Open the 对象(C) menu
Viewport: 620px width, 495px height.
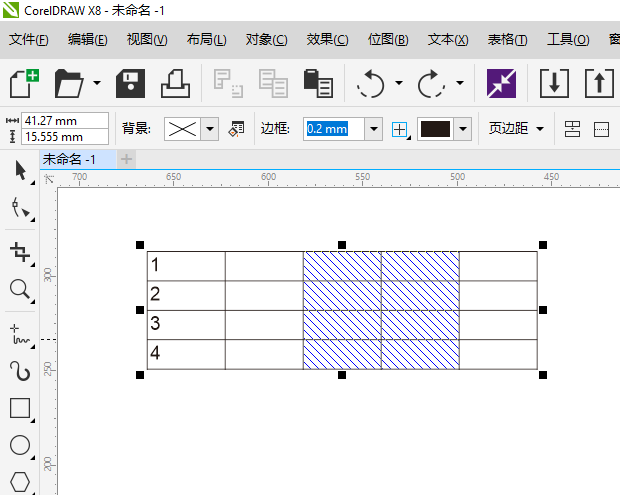click(x=267, y=40)
